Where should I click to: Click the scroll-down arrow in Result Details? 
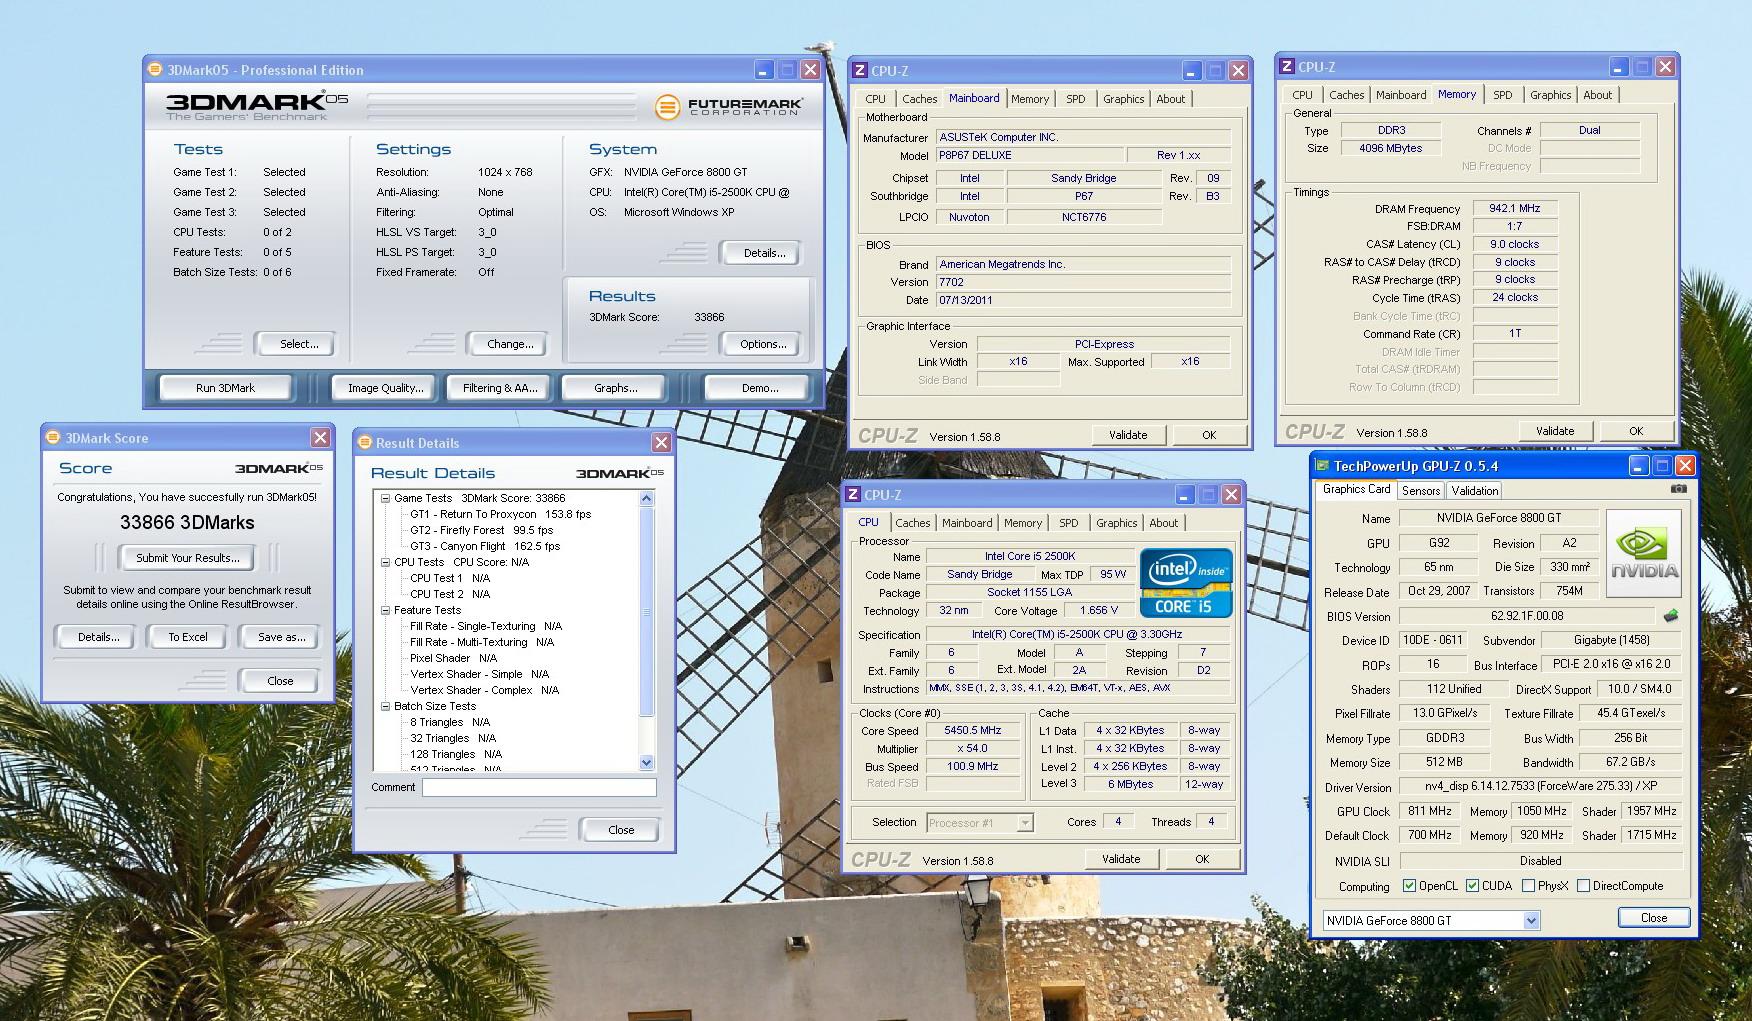[x=646, y=762]
